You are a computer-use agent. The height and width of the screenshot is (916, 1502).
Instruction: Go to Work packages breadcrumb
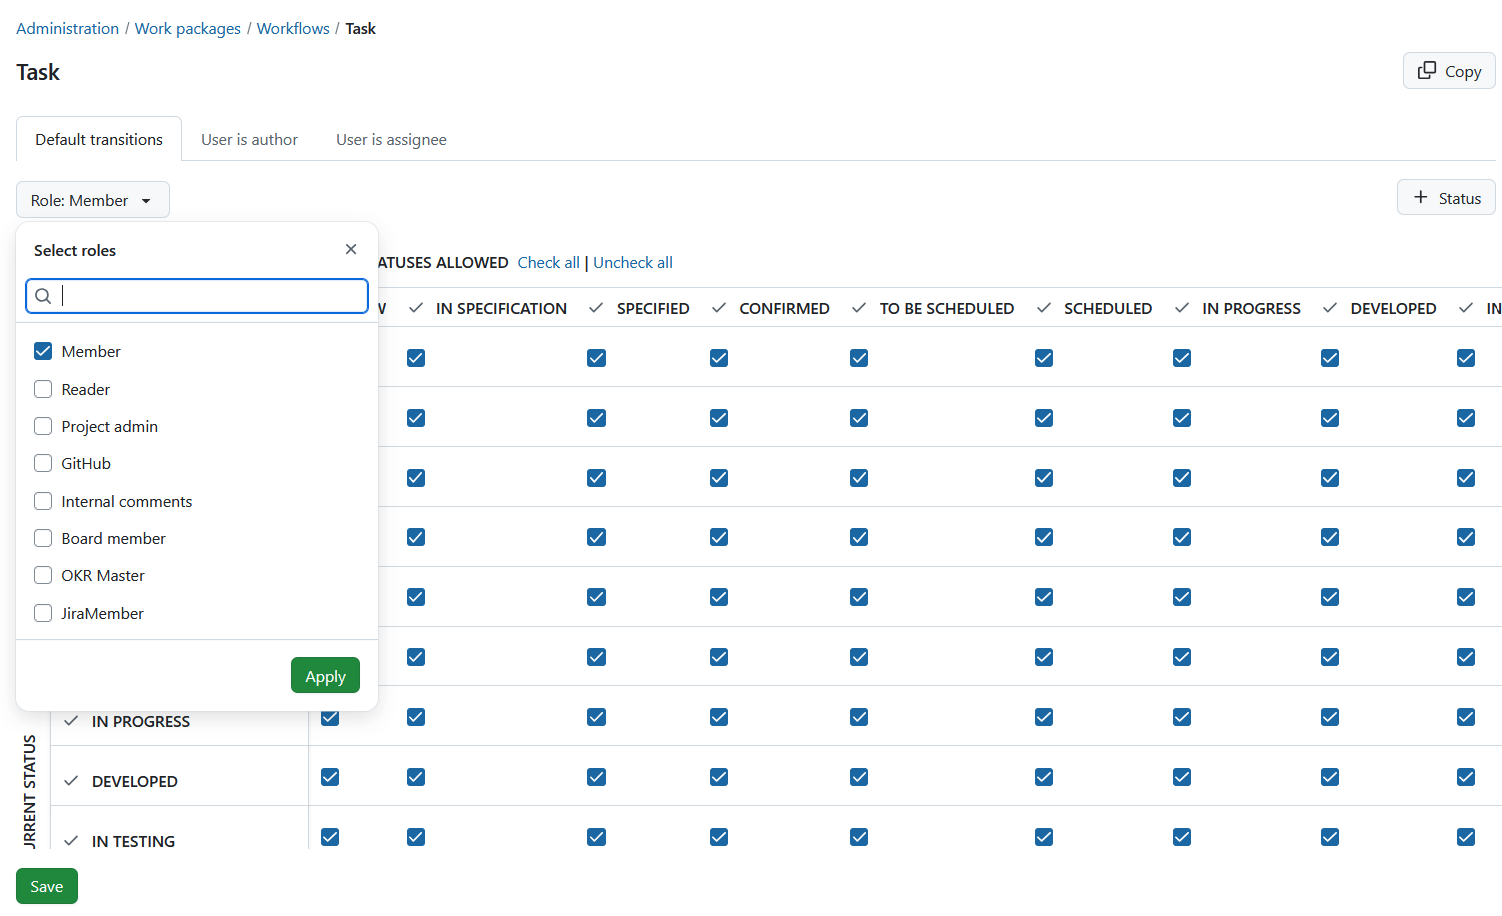(188, 28)
